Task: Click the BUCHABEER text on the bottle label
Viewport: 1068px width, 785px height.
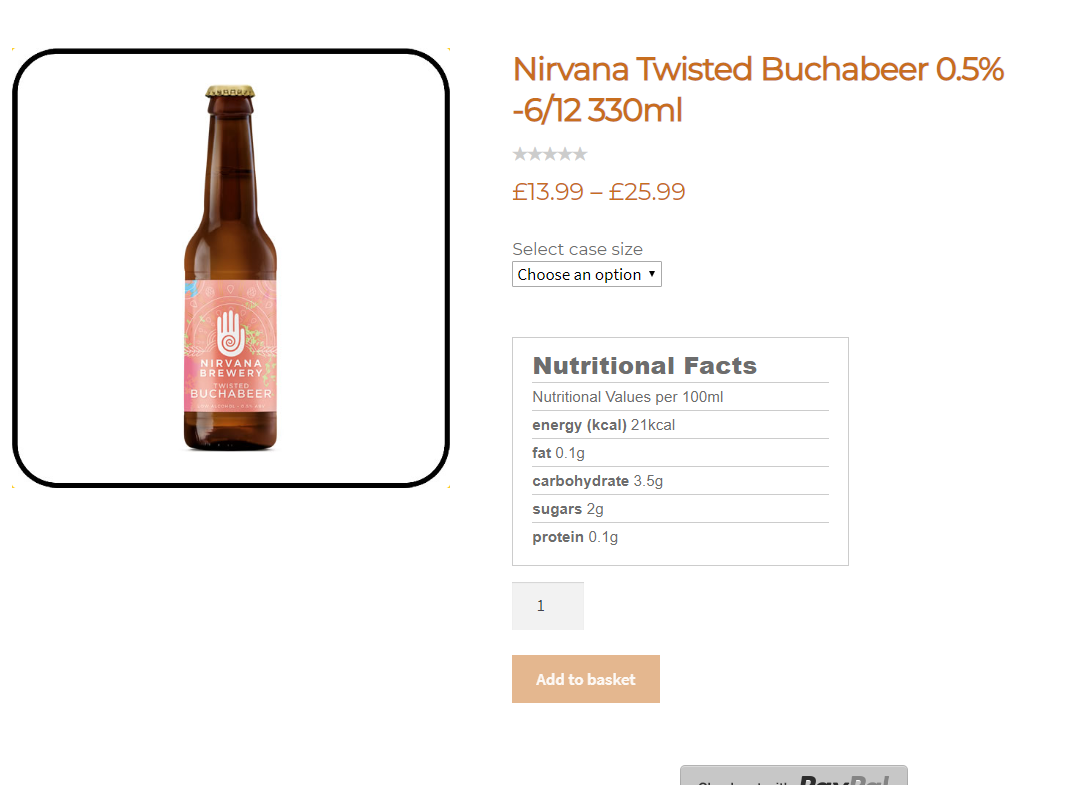Action: point(230,393)
